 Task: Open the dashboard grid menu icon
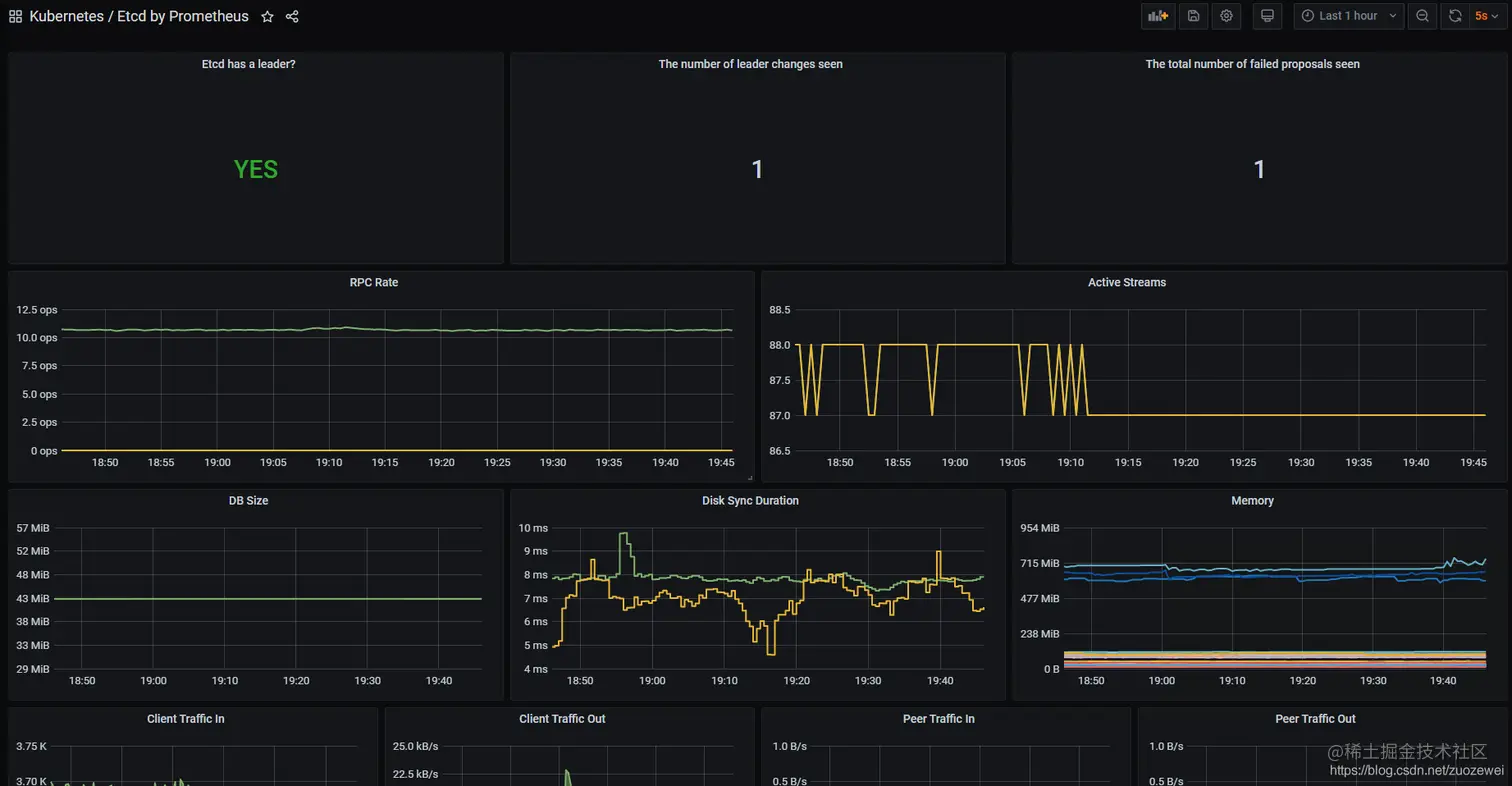coord(16,16)
